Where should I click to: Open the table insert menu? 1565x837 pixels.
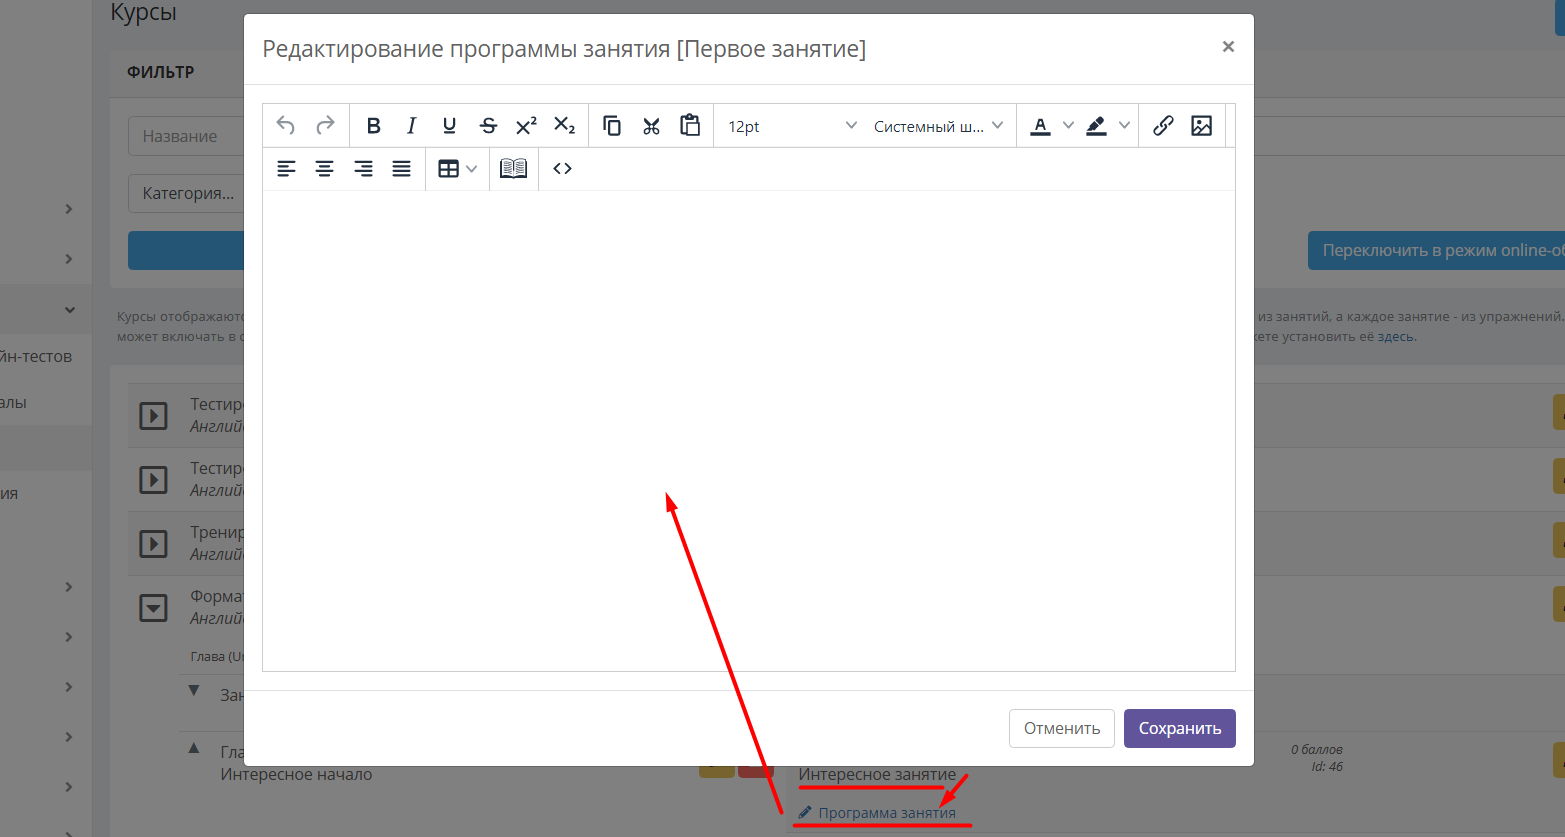(457, 168)
